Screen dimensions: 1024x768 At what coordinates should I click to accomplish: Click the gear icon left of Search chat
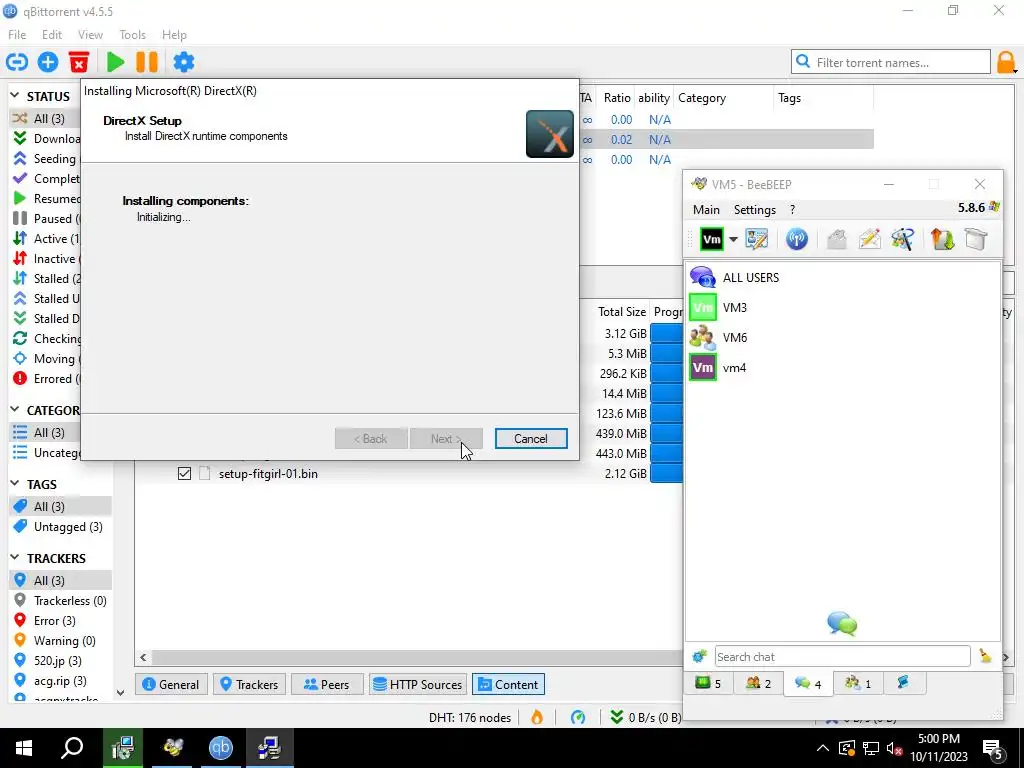pos(699,656)
